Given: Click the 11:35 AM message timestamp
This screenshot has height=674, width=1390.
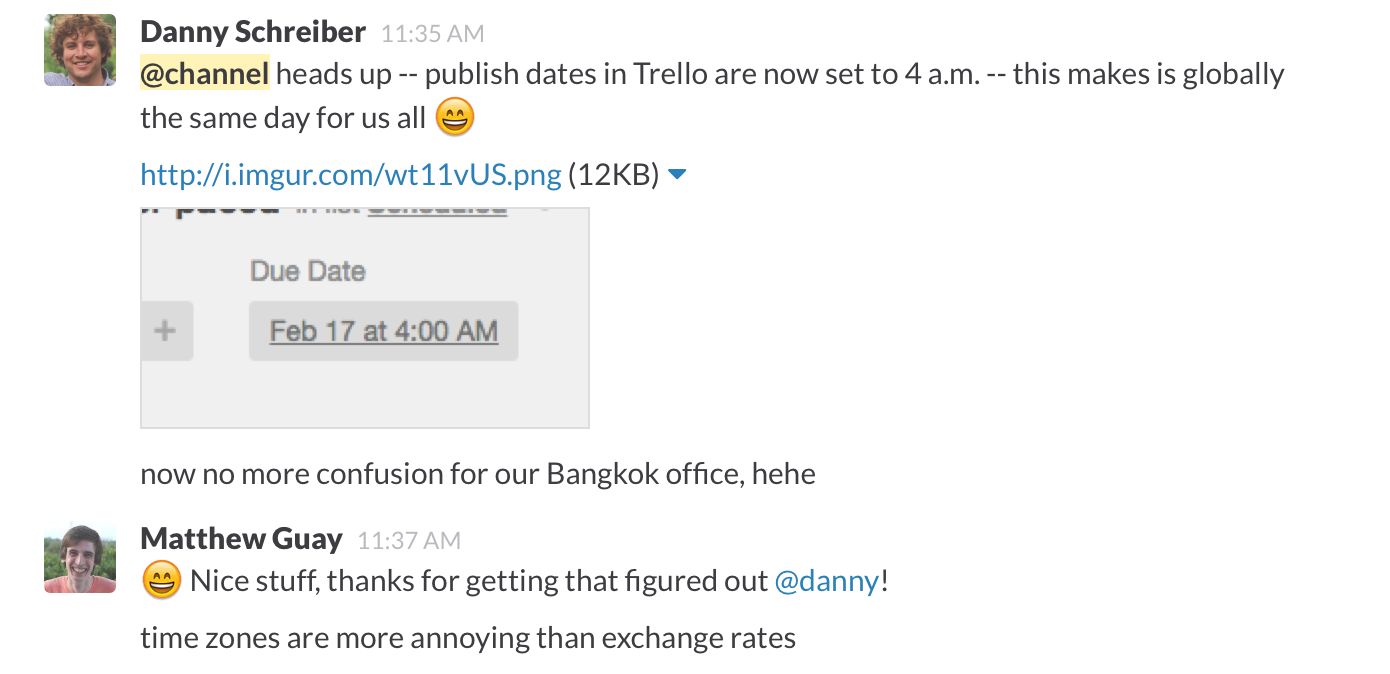Looking at the screenshot, I should click(432, 34).
